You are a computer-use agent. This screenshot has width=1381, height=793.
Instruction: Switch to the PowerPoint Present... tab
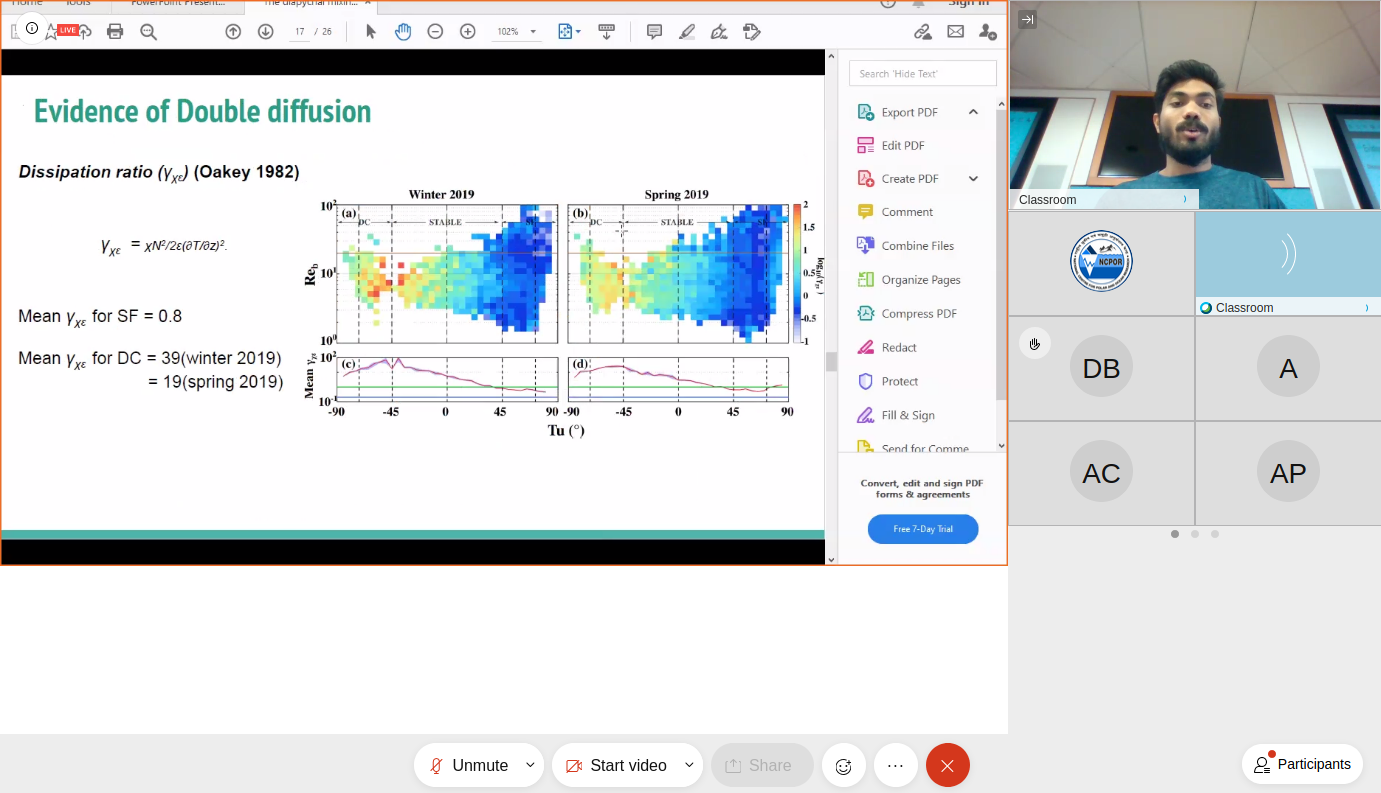(x=178, y=3)
